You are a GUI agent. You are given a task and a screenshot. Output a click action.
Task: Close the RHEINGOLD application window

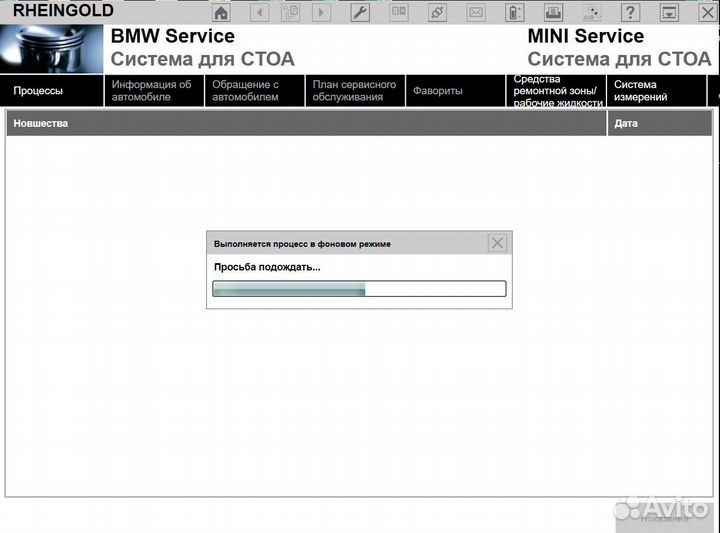pyautogui.click(x=708, y=12)
